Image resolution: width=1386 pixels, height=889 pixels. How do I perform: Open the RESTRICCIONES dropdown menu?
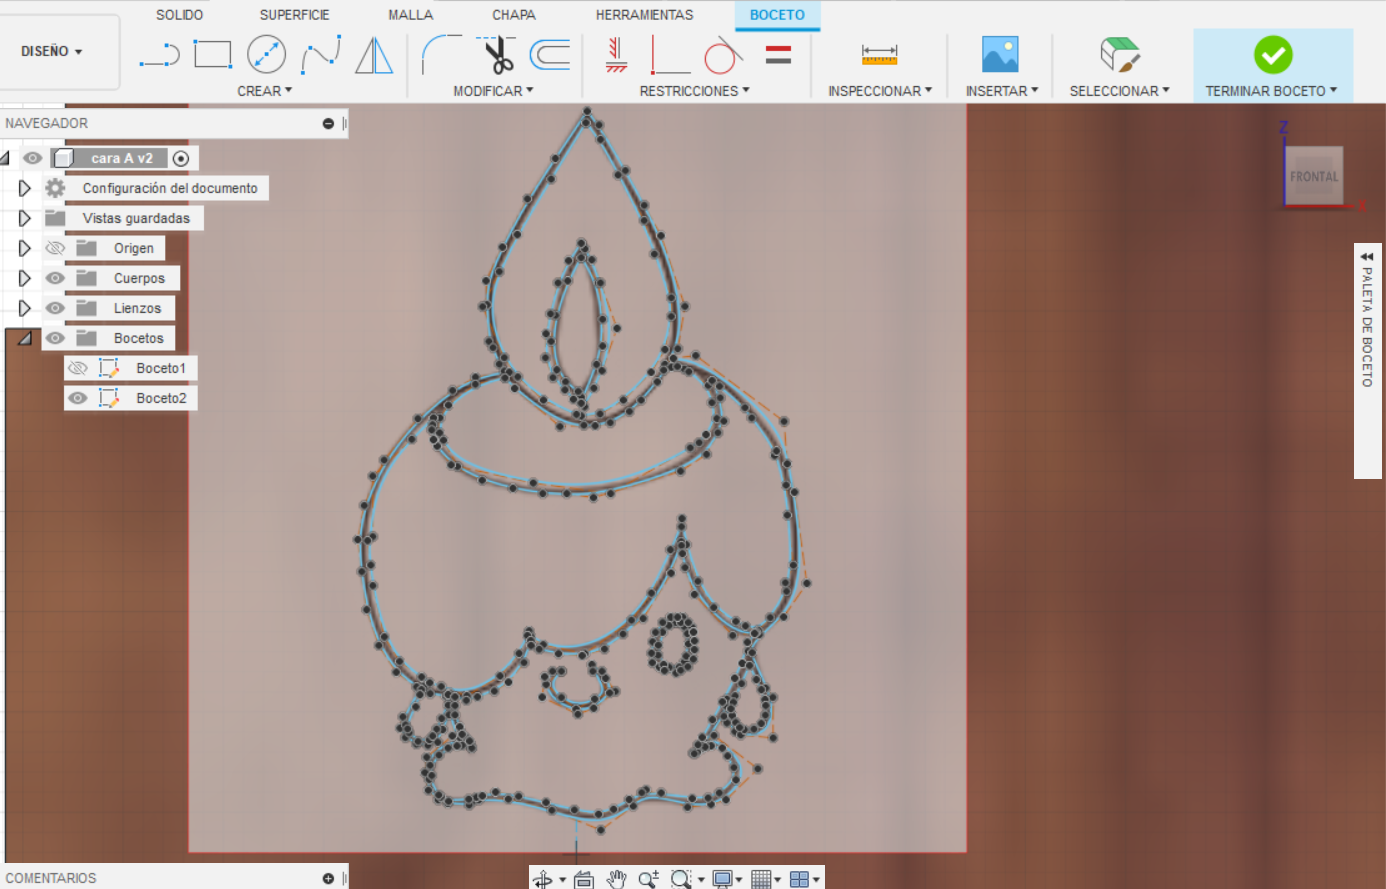click(x=694, y=91)
